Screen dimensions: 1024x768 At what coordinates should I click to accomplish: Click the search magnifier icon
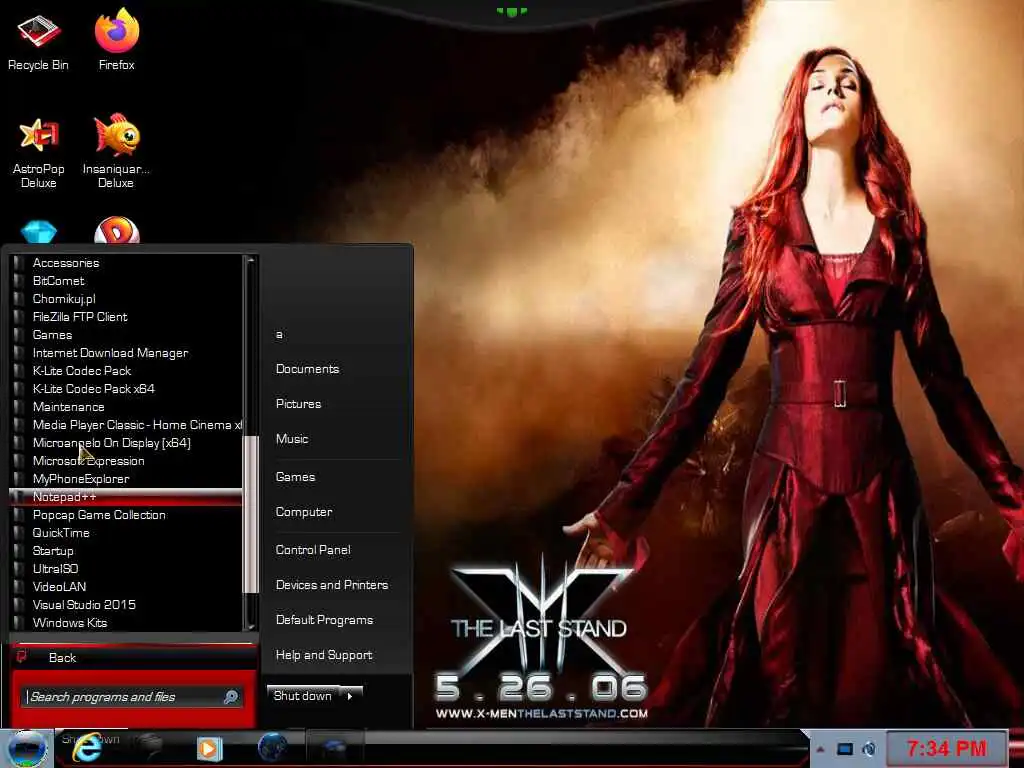[231, 697]
